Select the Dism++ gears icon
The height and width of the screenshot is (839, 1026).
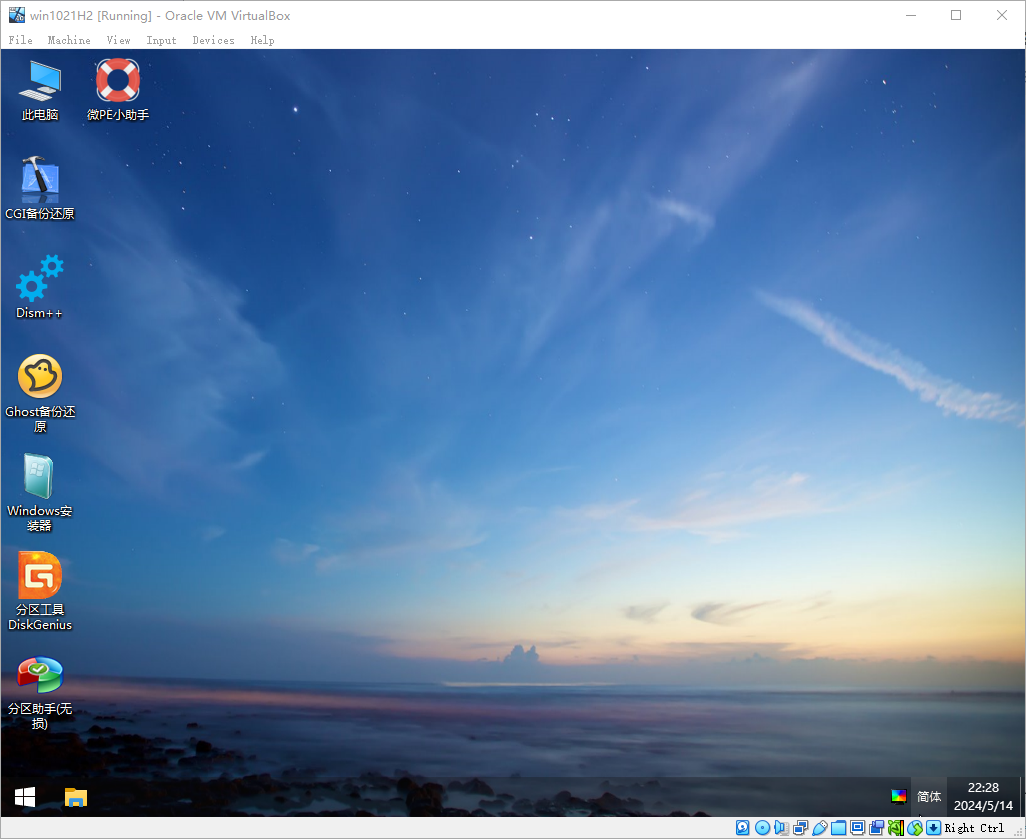40,287
